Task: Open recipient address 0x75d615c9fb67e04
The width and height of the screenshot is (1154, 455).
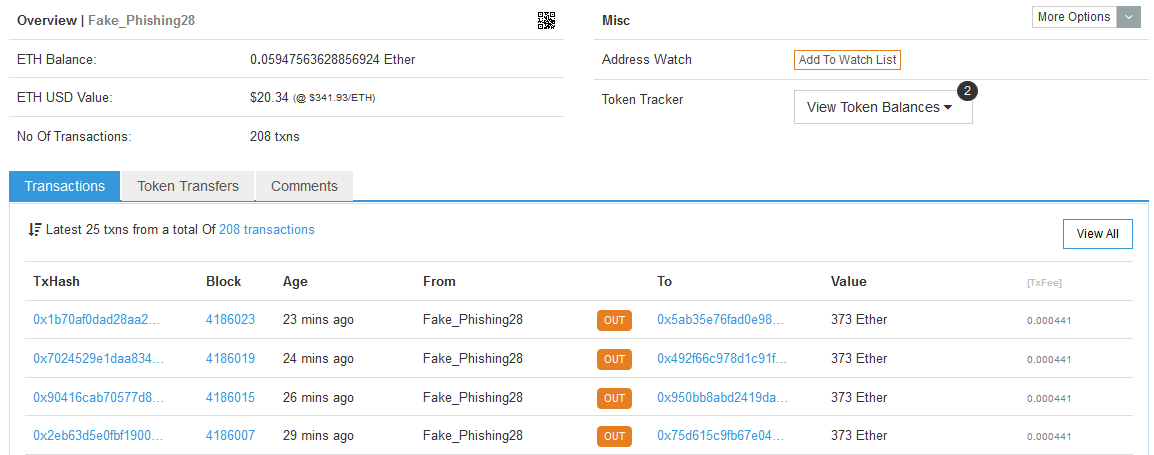Action: click(720, 436)
